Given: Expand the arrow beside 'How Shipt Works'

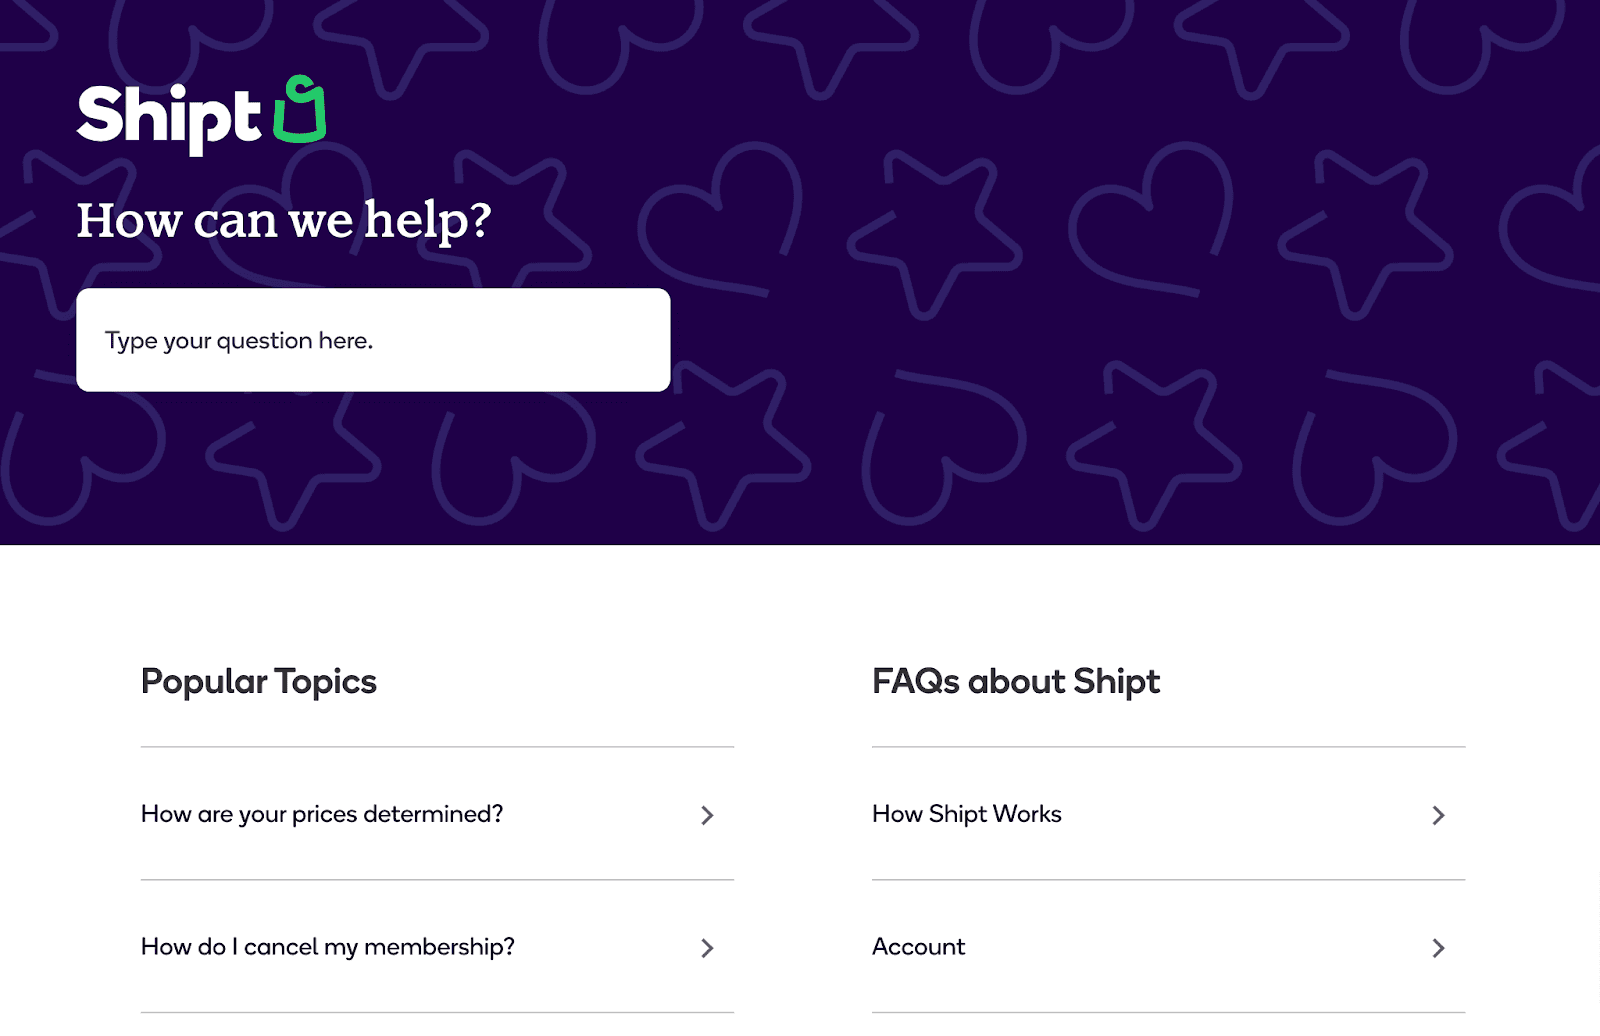Looking at the screenshot, I should [x=1438, y=815].
